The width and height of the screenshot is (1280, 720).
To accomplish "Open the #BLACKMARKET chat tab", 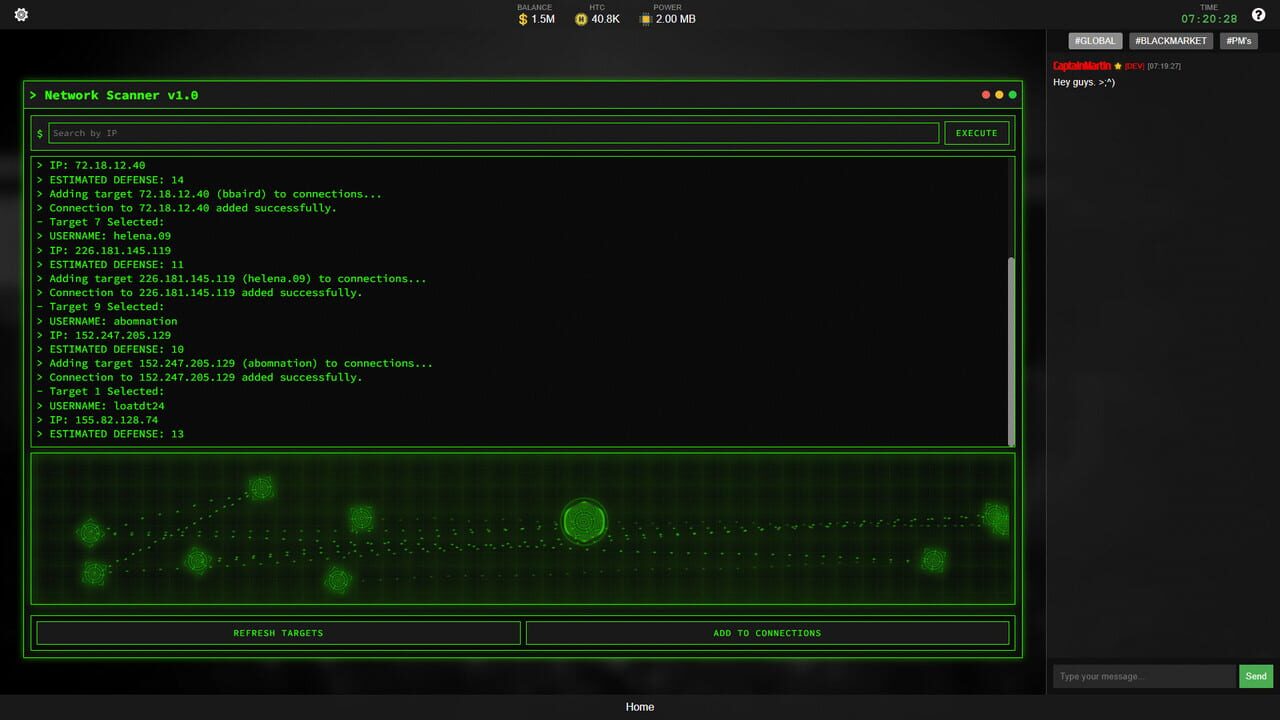I will (1171, 41).
